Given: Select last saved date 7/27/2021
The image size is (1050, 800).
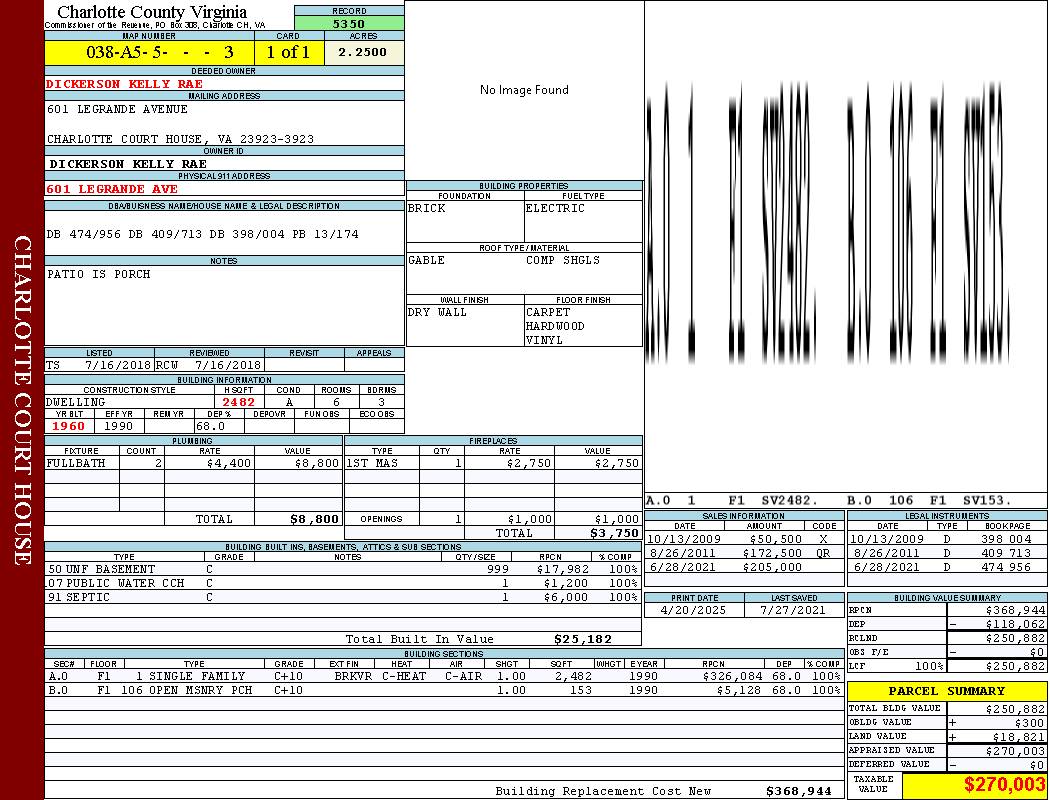Looking at the screenshot, I should [793, 611].
